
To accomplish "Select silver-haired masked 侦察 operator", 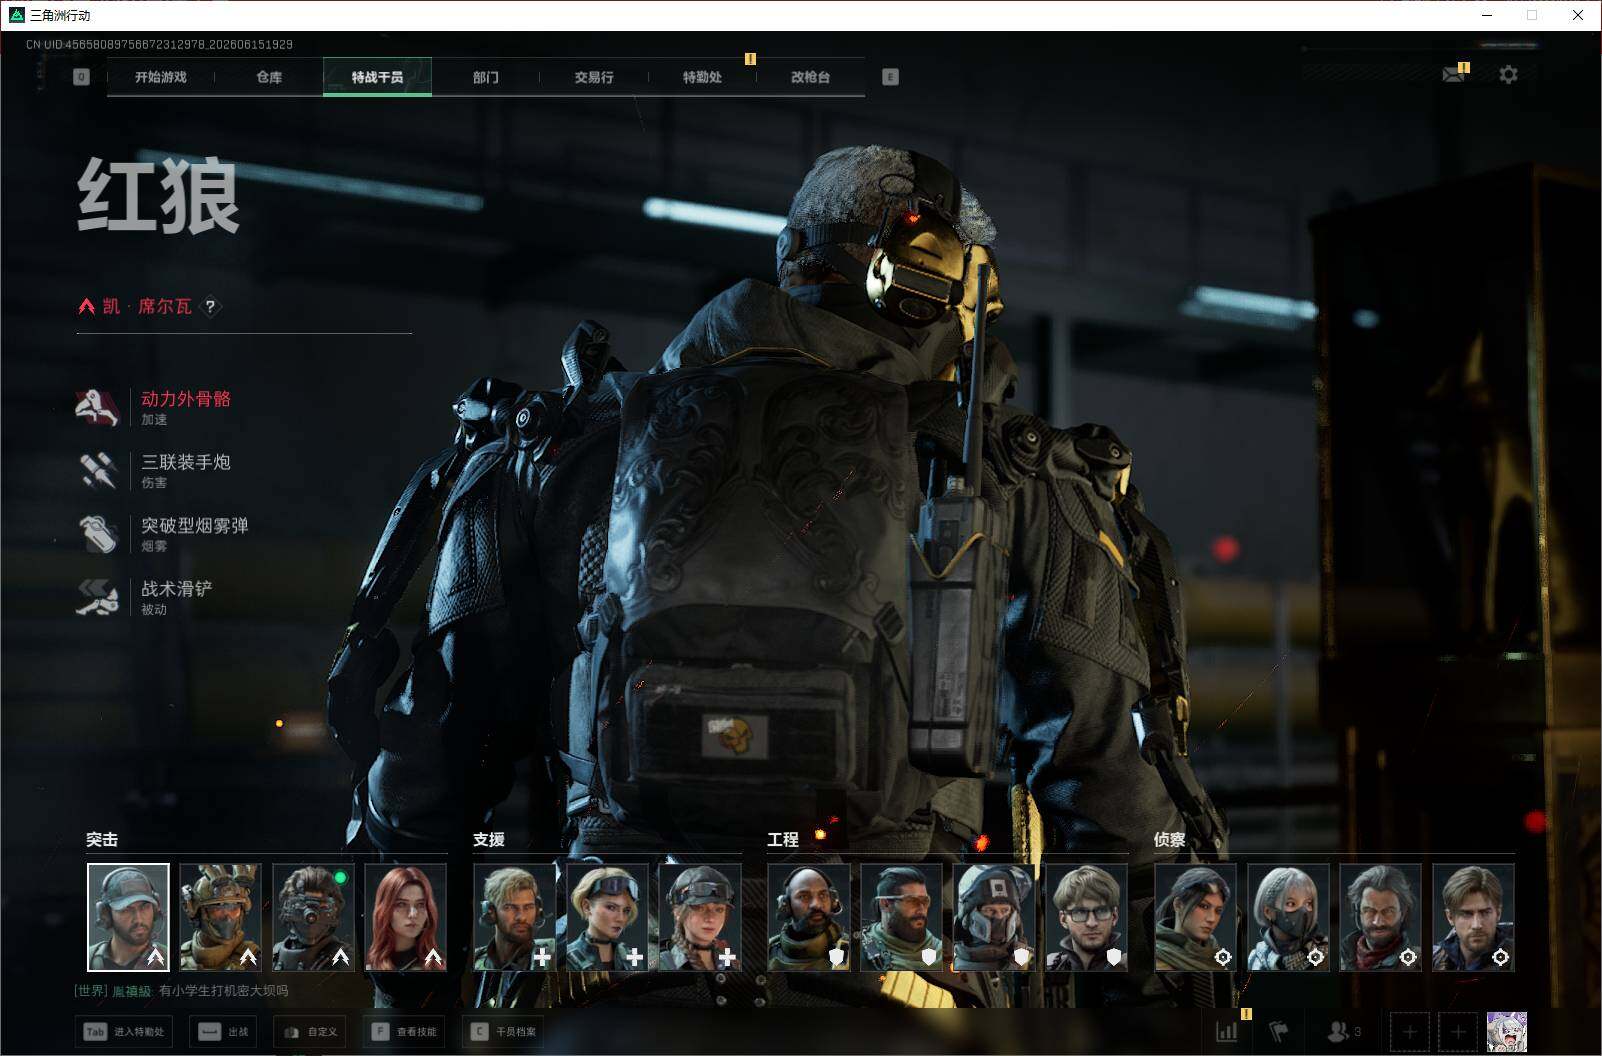I will (1288, 917).
